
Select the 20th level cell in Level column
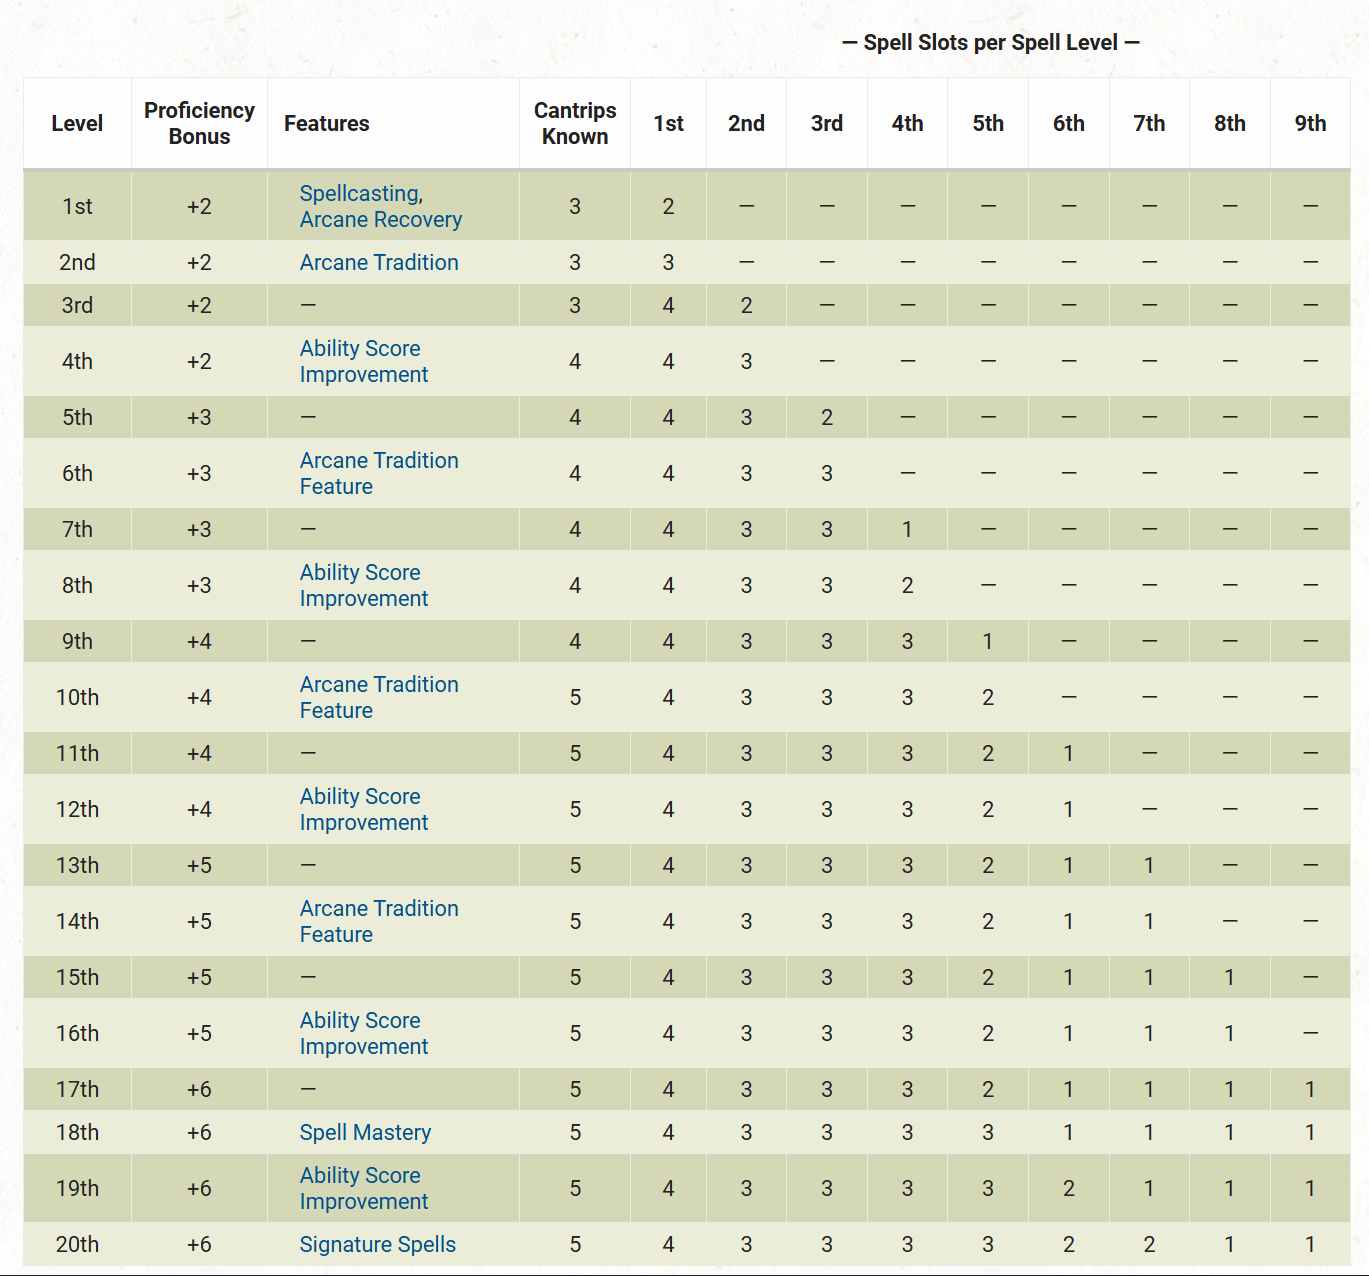[x=77, y=1244]
